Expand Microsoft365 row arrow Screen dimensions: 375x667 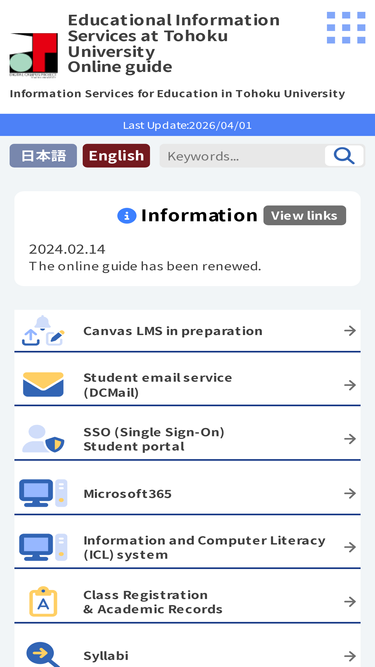click(350, 493)
